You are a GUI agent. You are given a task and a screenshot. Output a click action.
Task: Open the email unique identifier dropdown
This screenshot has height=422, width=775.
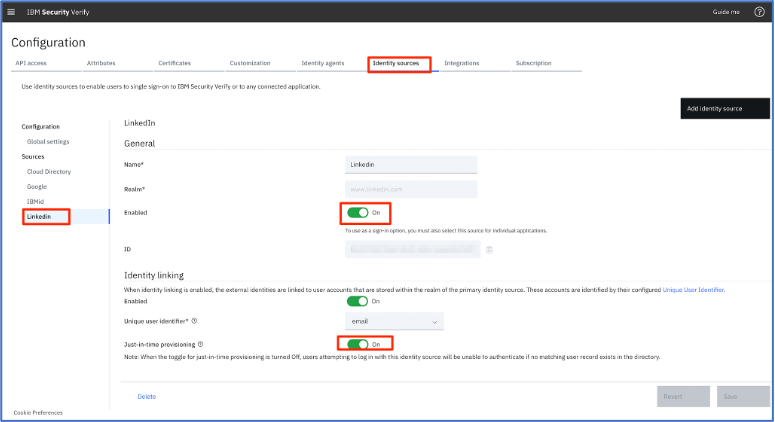pyautogui.click(x=394, y=322)
